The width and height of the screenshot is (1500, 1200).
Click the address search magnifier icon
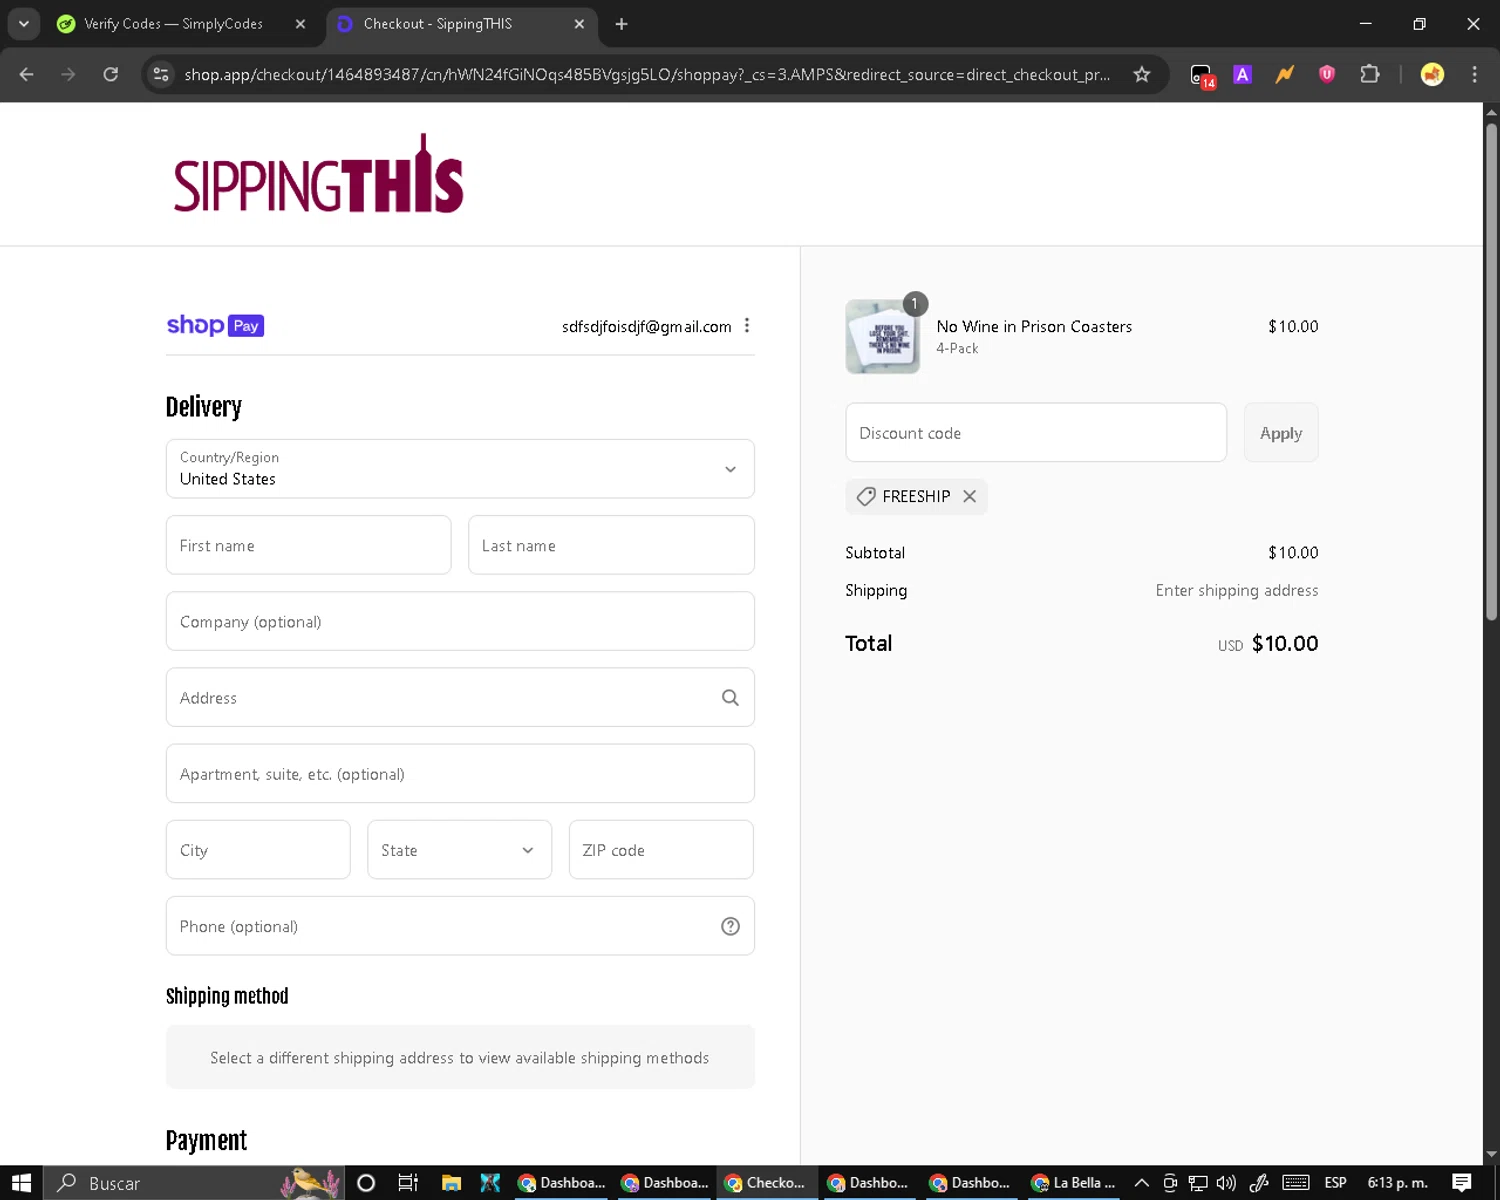coord(730,697)
